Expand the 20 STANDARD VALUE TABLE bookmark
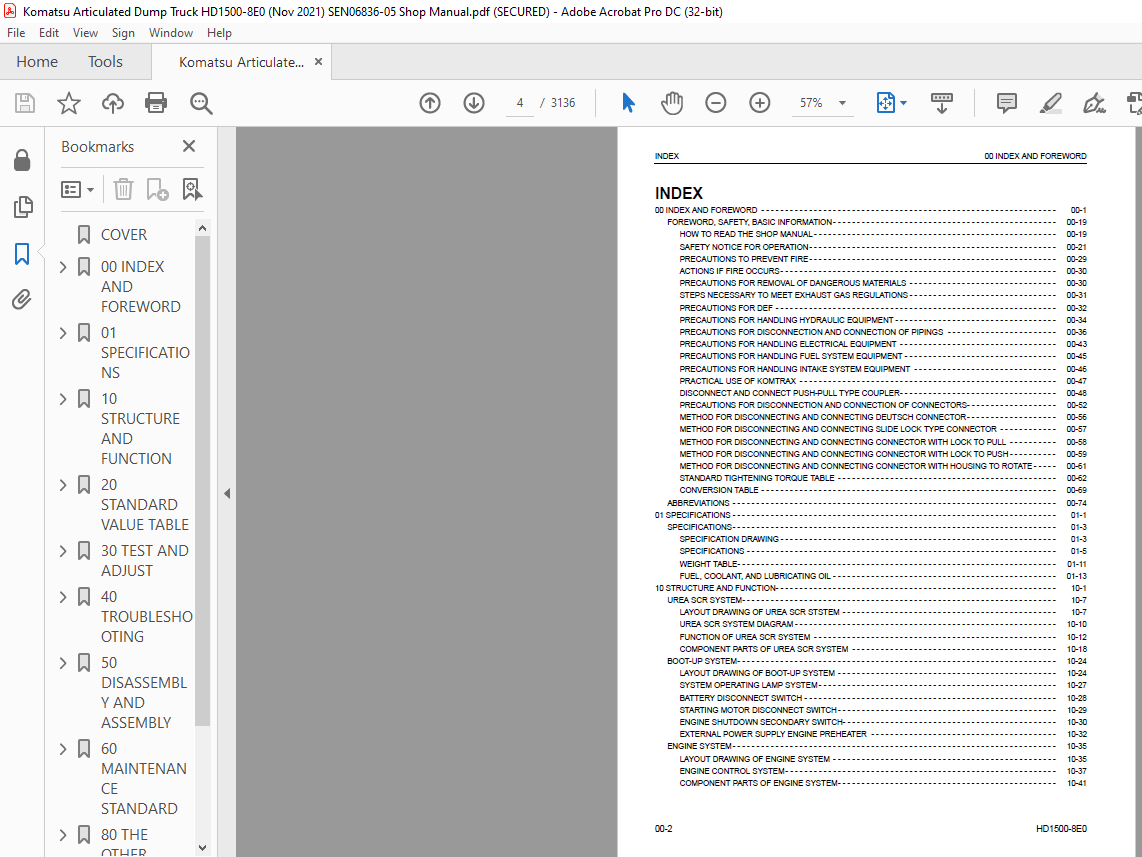1142x857 pixels. pos(63,486)
